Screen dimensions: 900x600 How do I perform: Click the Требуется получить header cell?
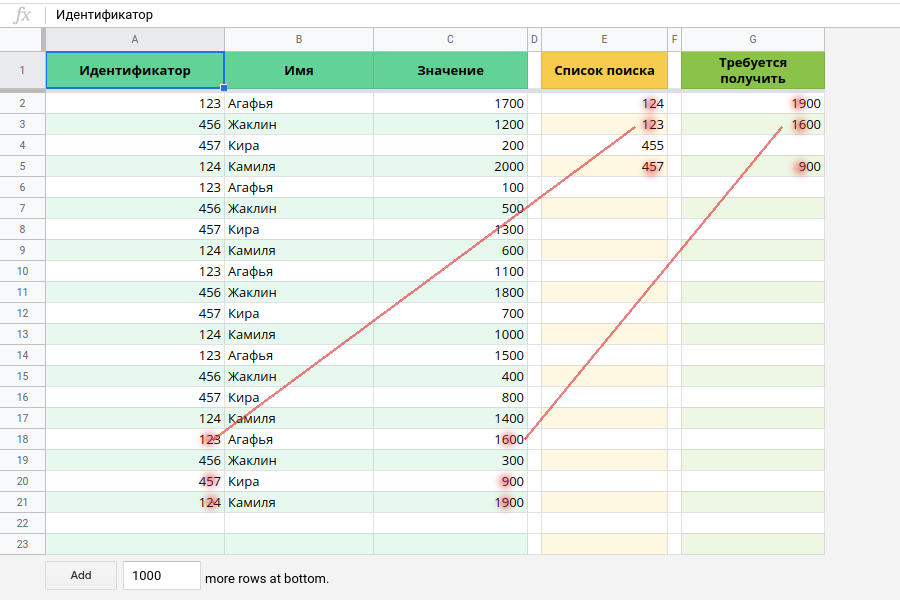point(751,70)
